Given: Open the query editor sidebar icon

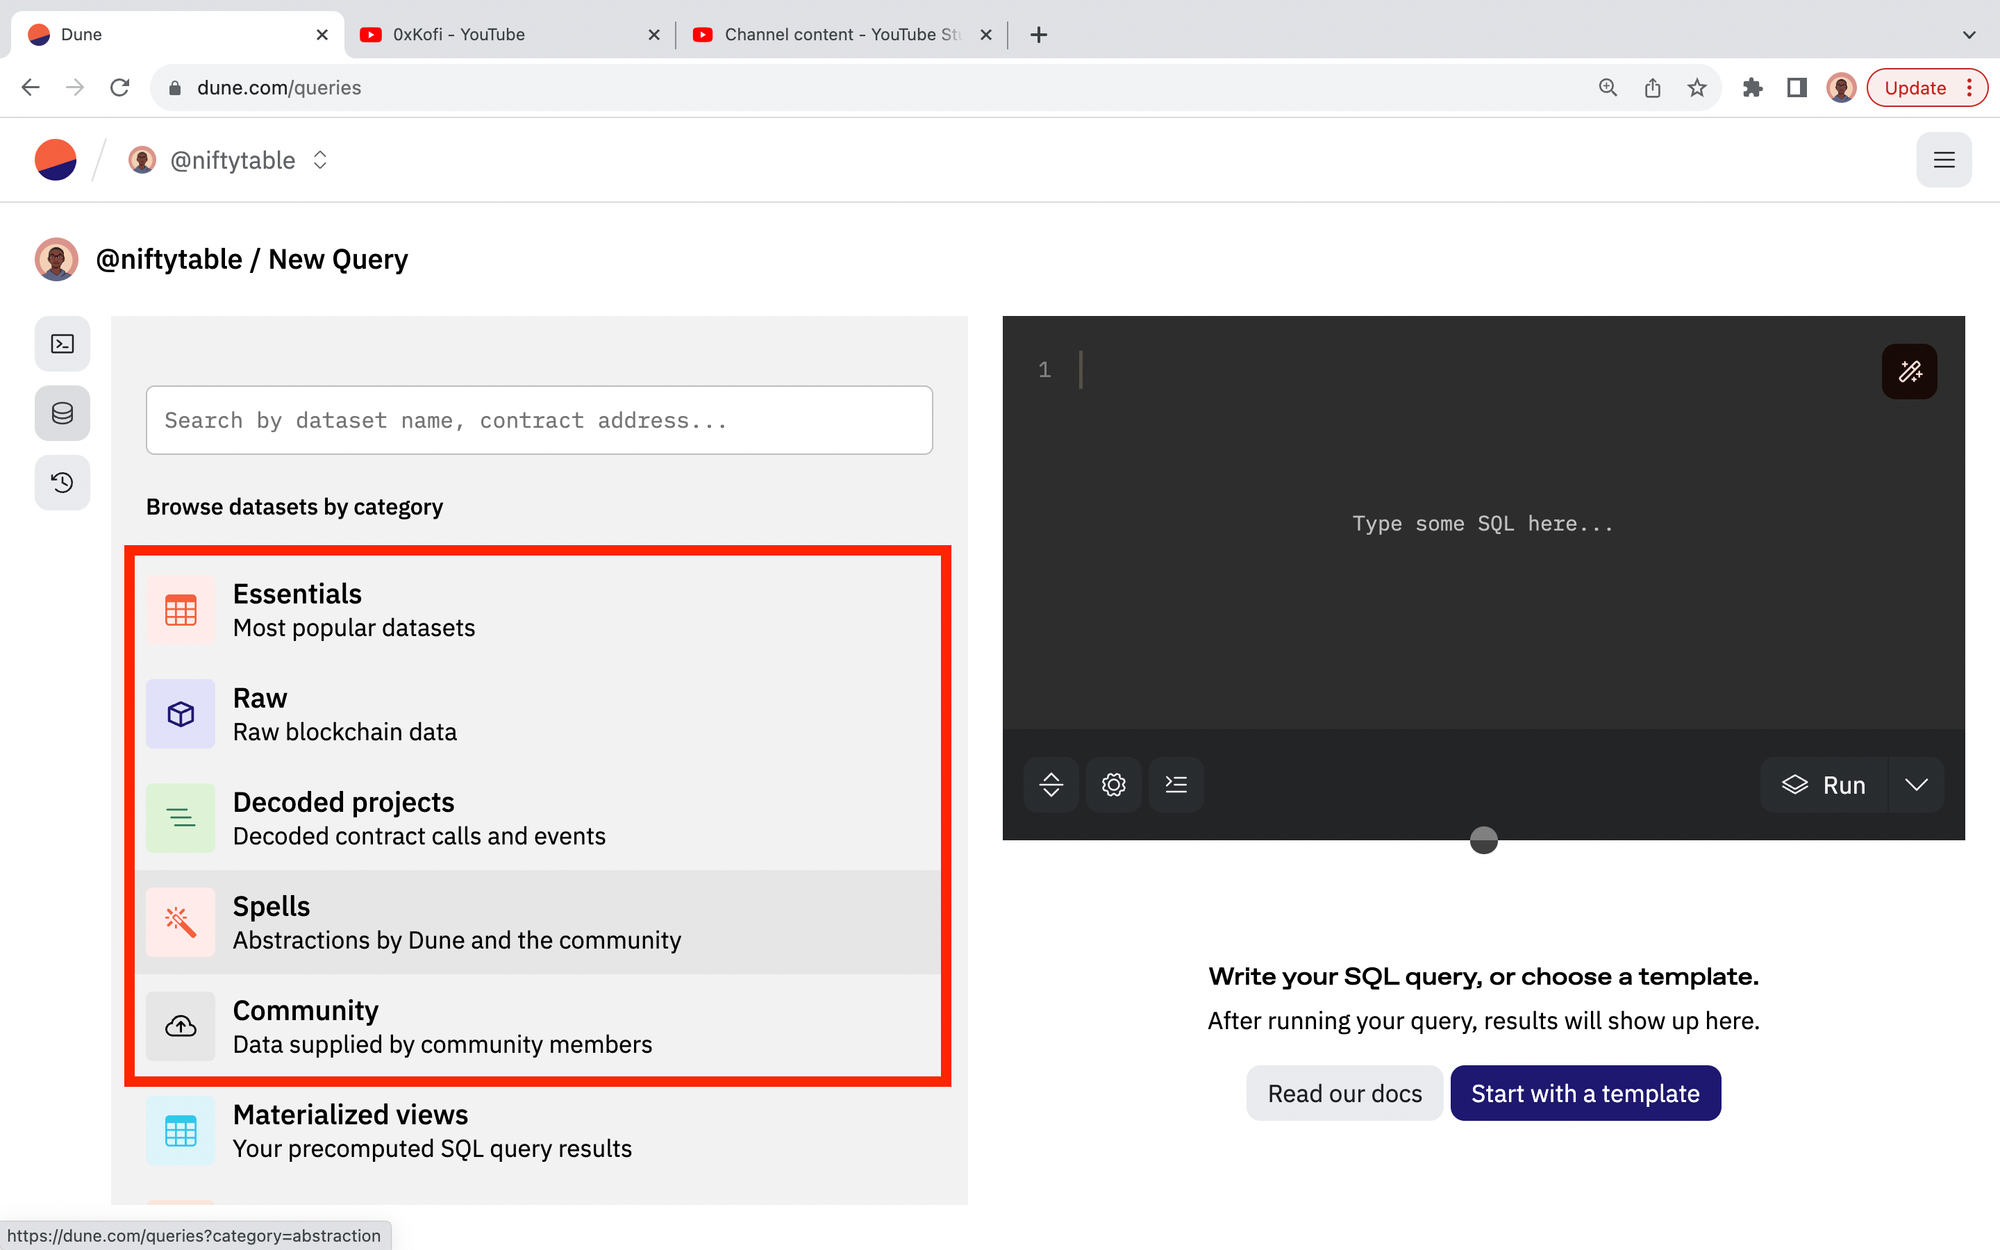Looking at the screenshot, I should (62, 344).
